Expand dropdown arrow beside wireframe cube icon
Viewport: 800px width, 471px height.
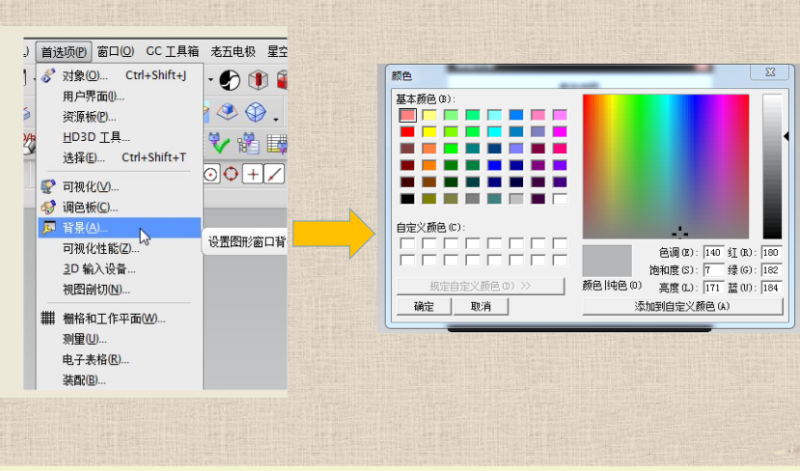[276, 116]
